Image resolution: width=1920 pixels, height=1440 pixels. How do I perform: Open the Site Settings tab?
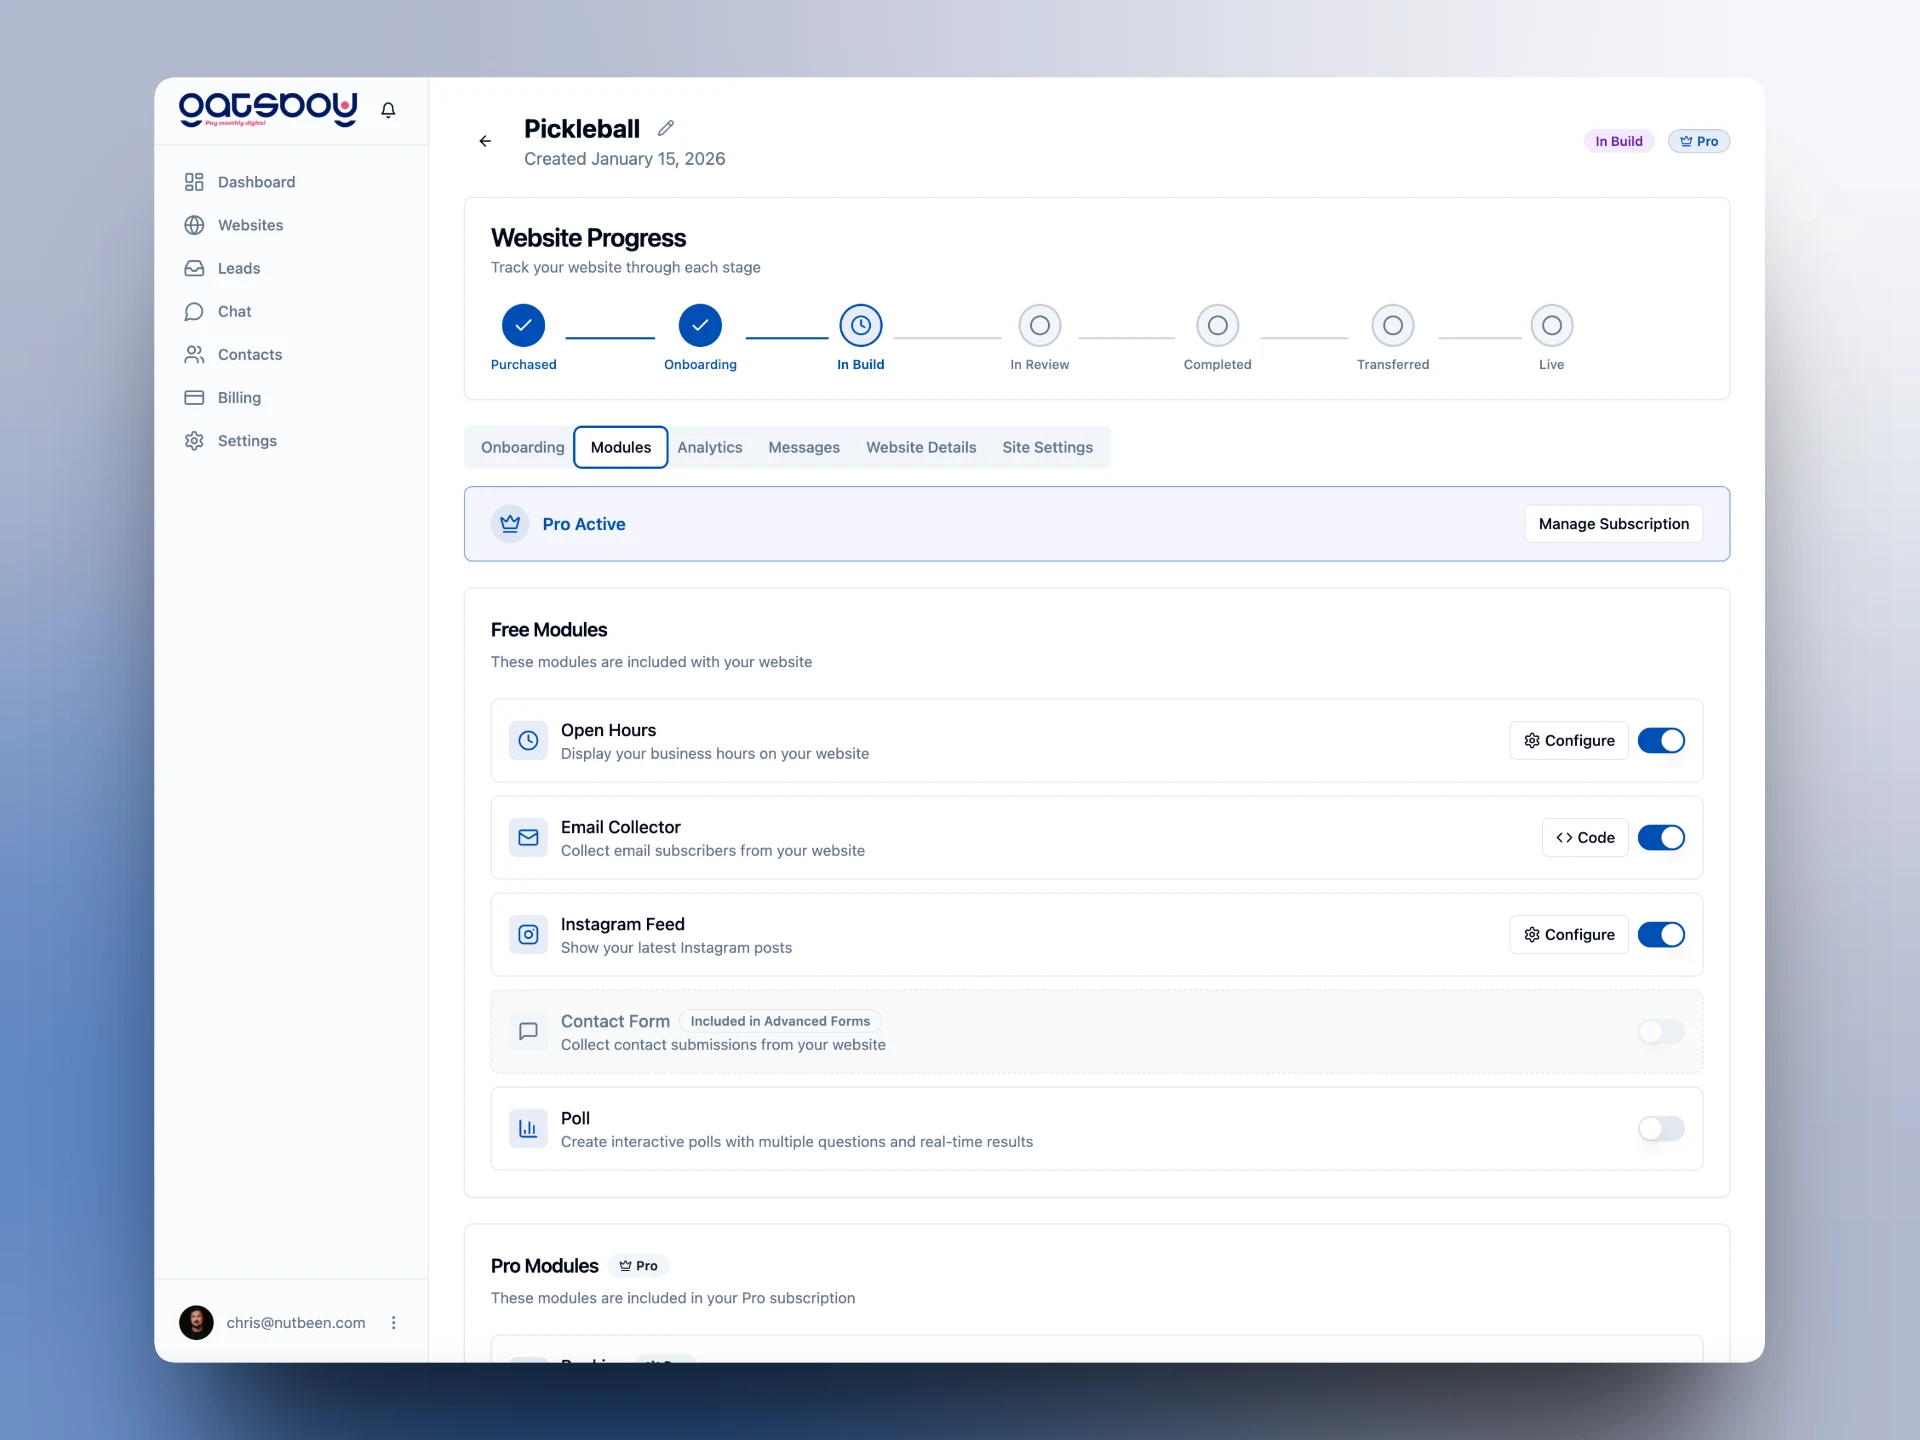(1047, 447)
